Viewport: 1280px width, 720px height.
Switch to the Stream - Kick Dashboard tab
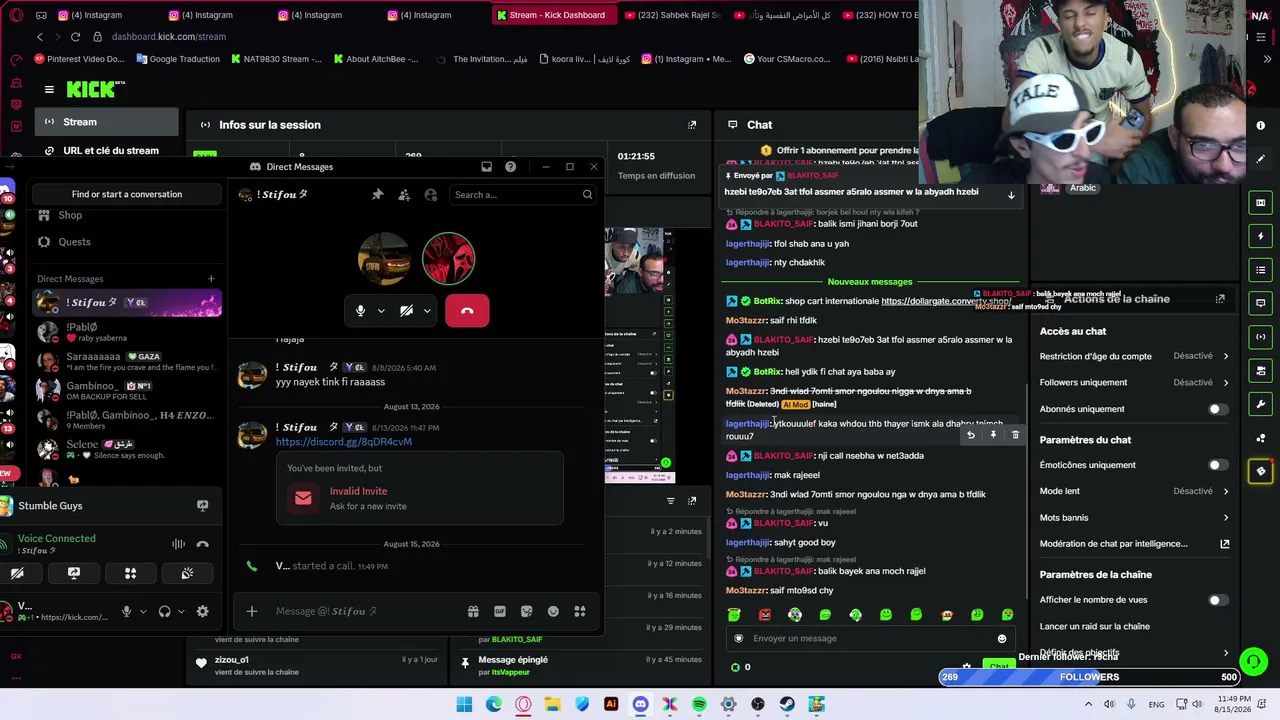tap(556, 15)
